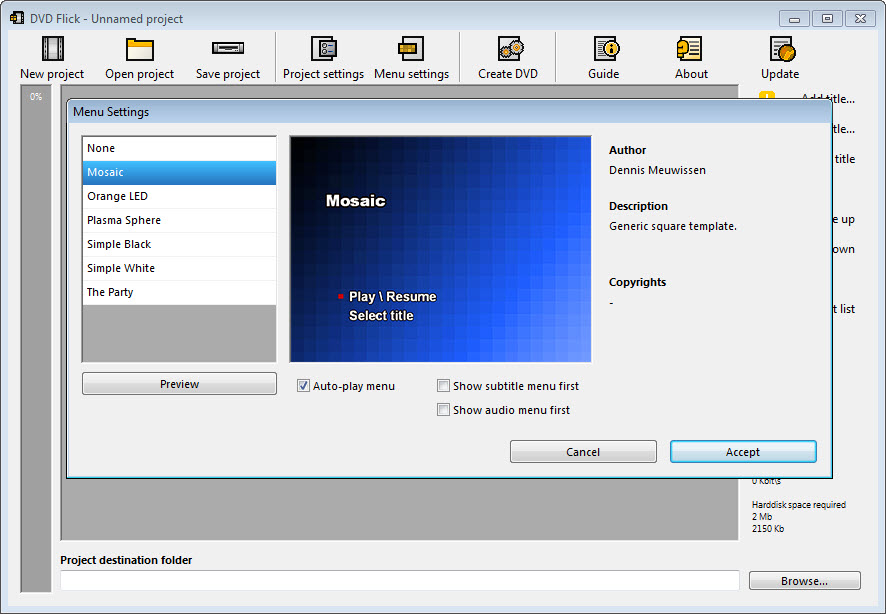Click author name Dennis Meuwissen
This screenshot has height=614, width=886.
pos(657,170)
